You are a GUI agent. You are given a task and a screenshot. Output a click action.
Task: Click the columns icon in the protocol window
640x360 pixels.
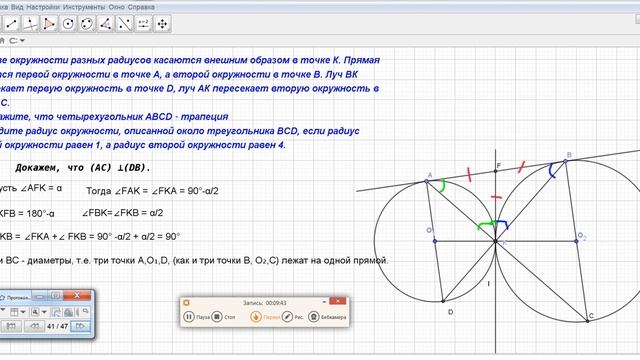(x=14, y=312)
